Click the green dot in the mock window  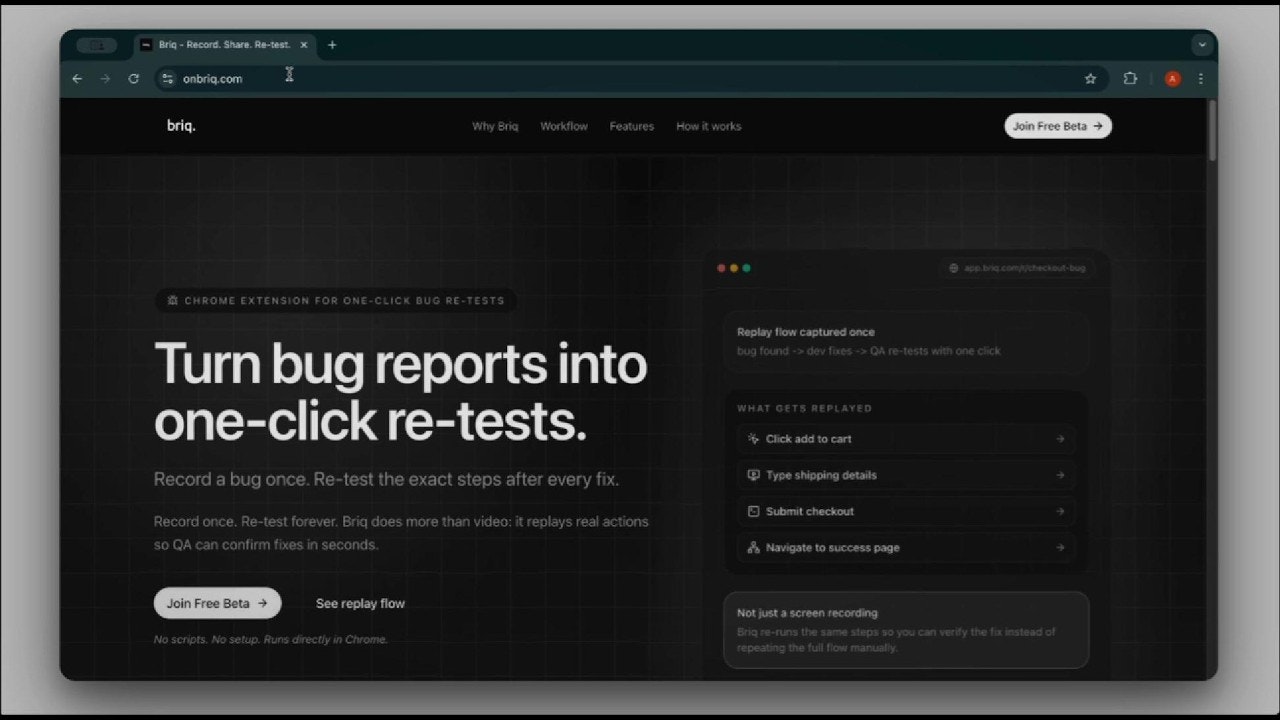coord(746,268)
